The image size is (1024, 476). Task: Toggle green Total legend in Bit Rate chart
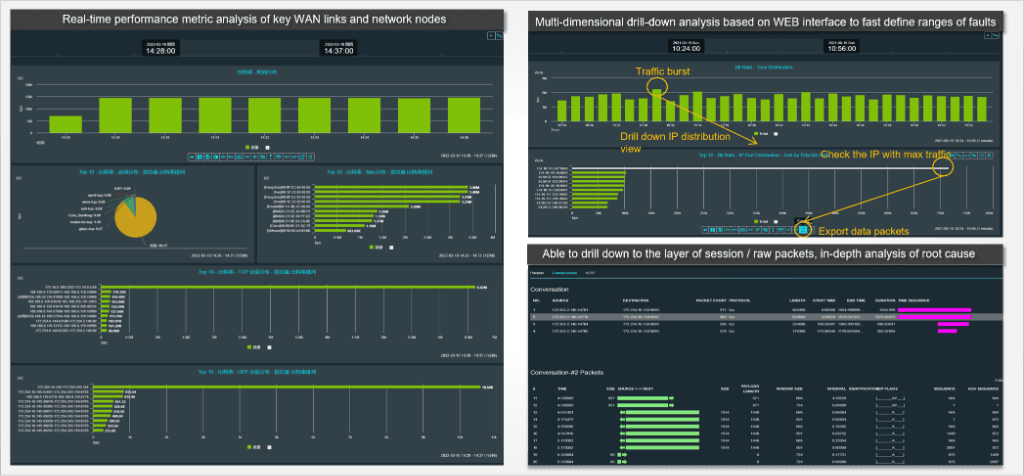[x=761, y=134]
